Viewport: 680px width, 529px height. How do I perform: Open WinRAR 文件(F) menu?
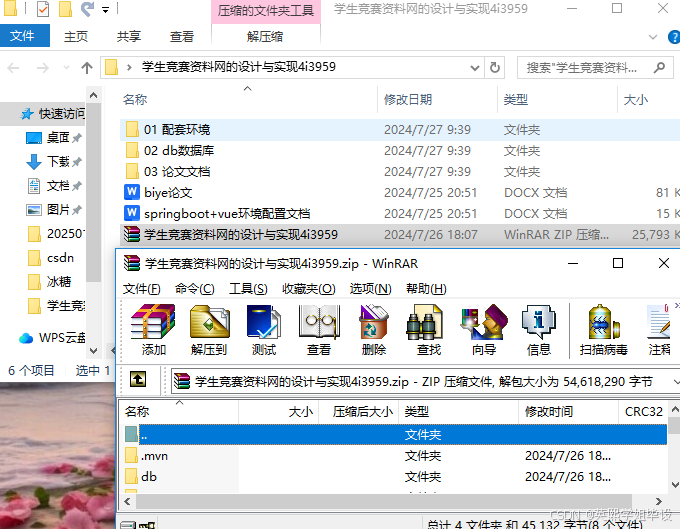tap(141, 288)
